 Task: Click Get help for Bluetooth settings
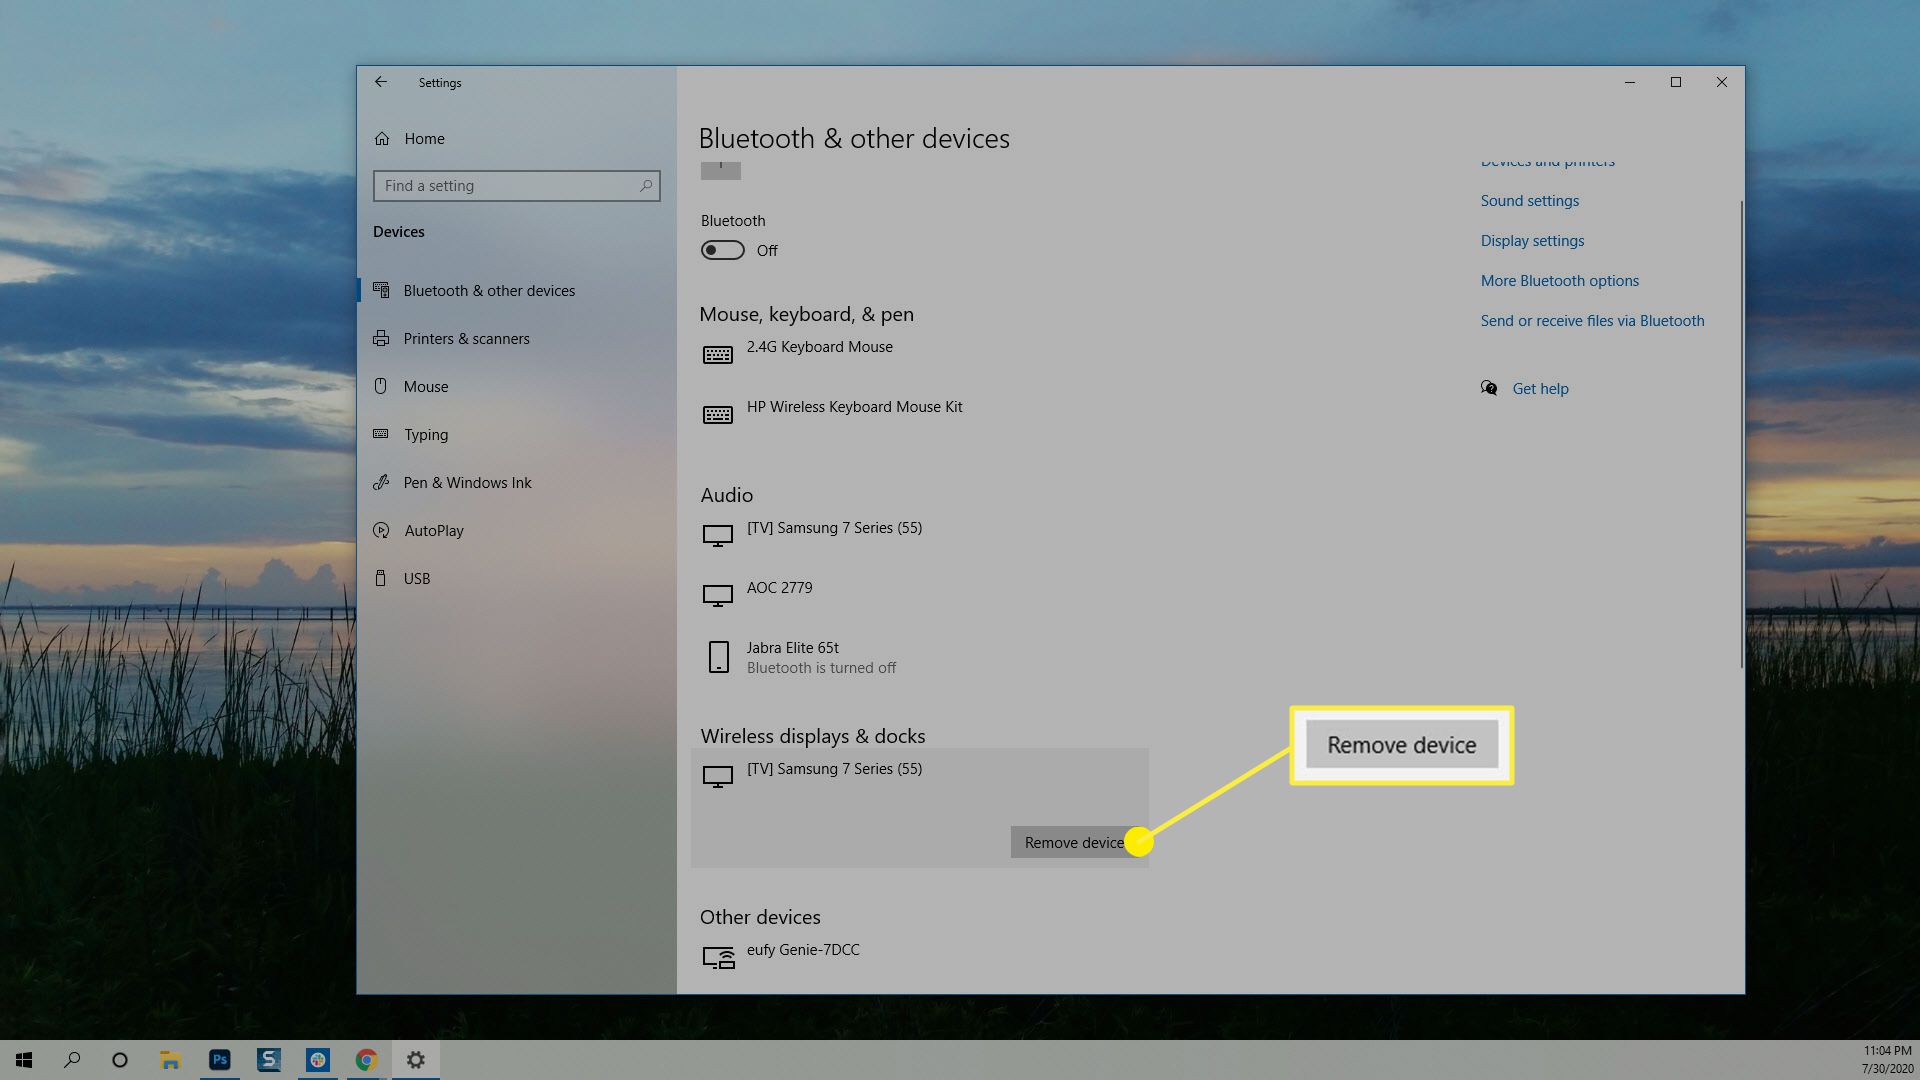coord(1540,388)
